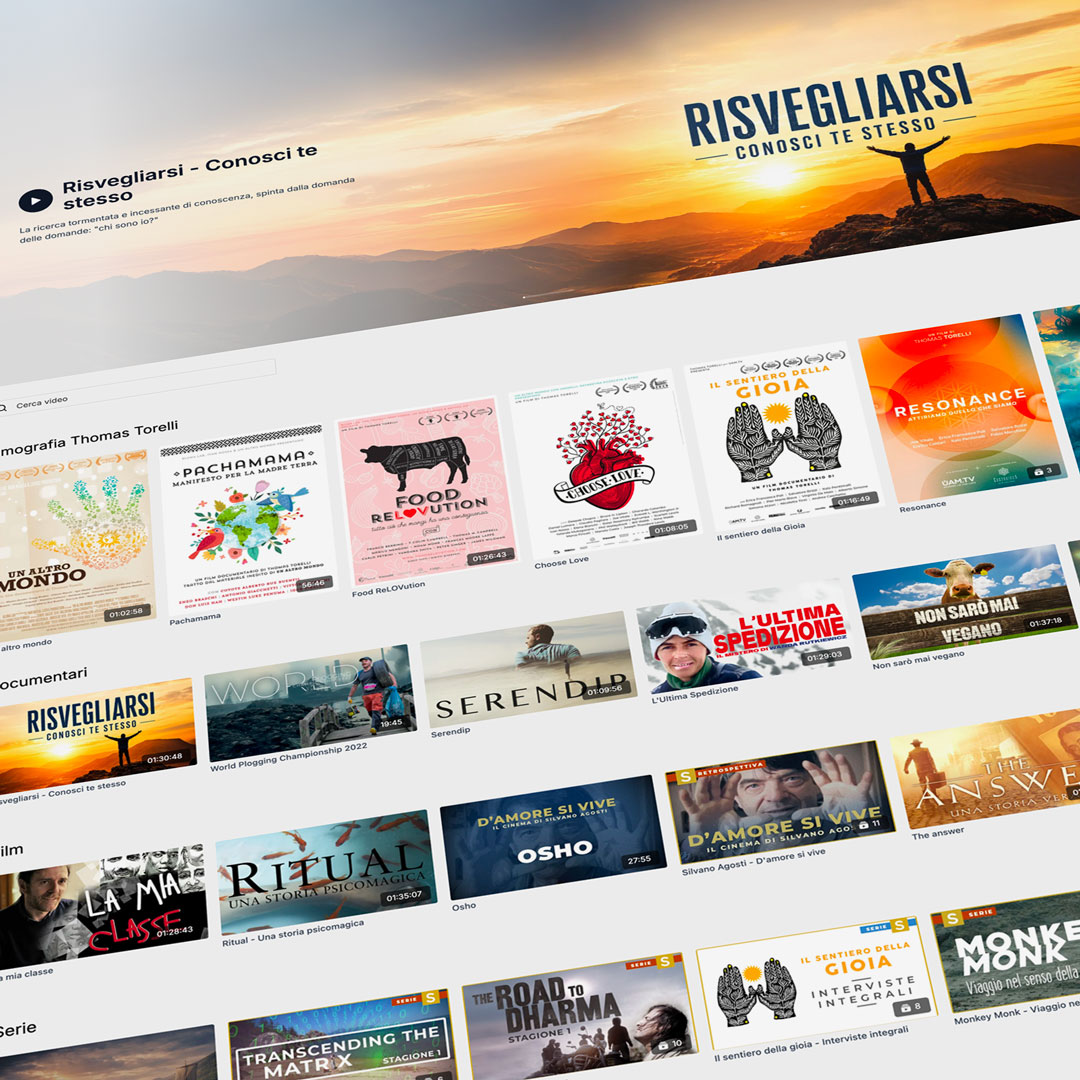
Task: Focus the Cerca video search field
Action: [x=138, y=384]
